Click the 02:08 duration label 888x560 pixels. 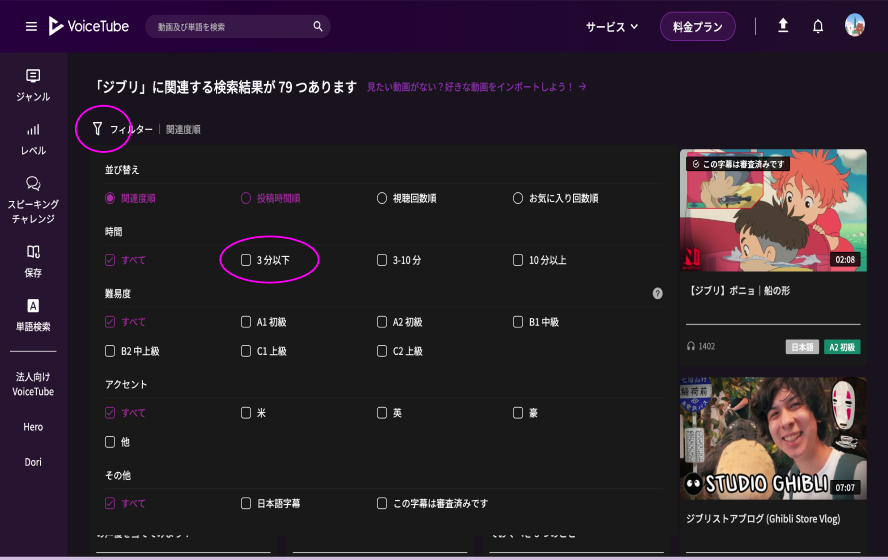pyautogui.click(x=845, y=259)
